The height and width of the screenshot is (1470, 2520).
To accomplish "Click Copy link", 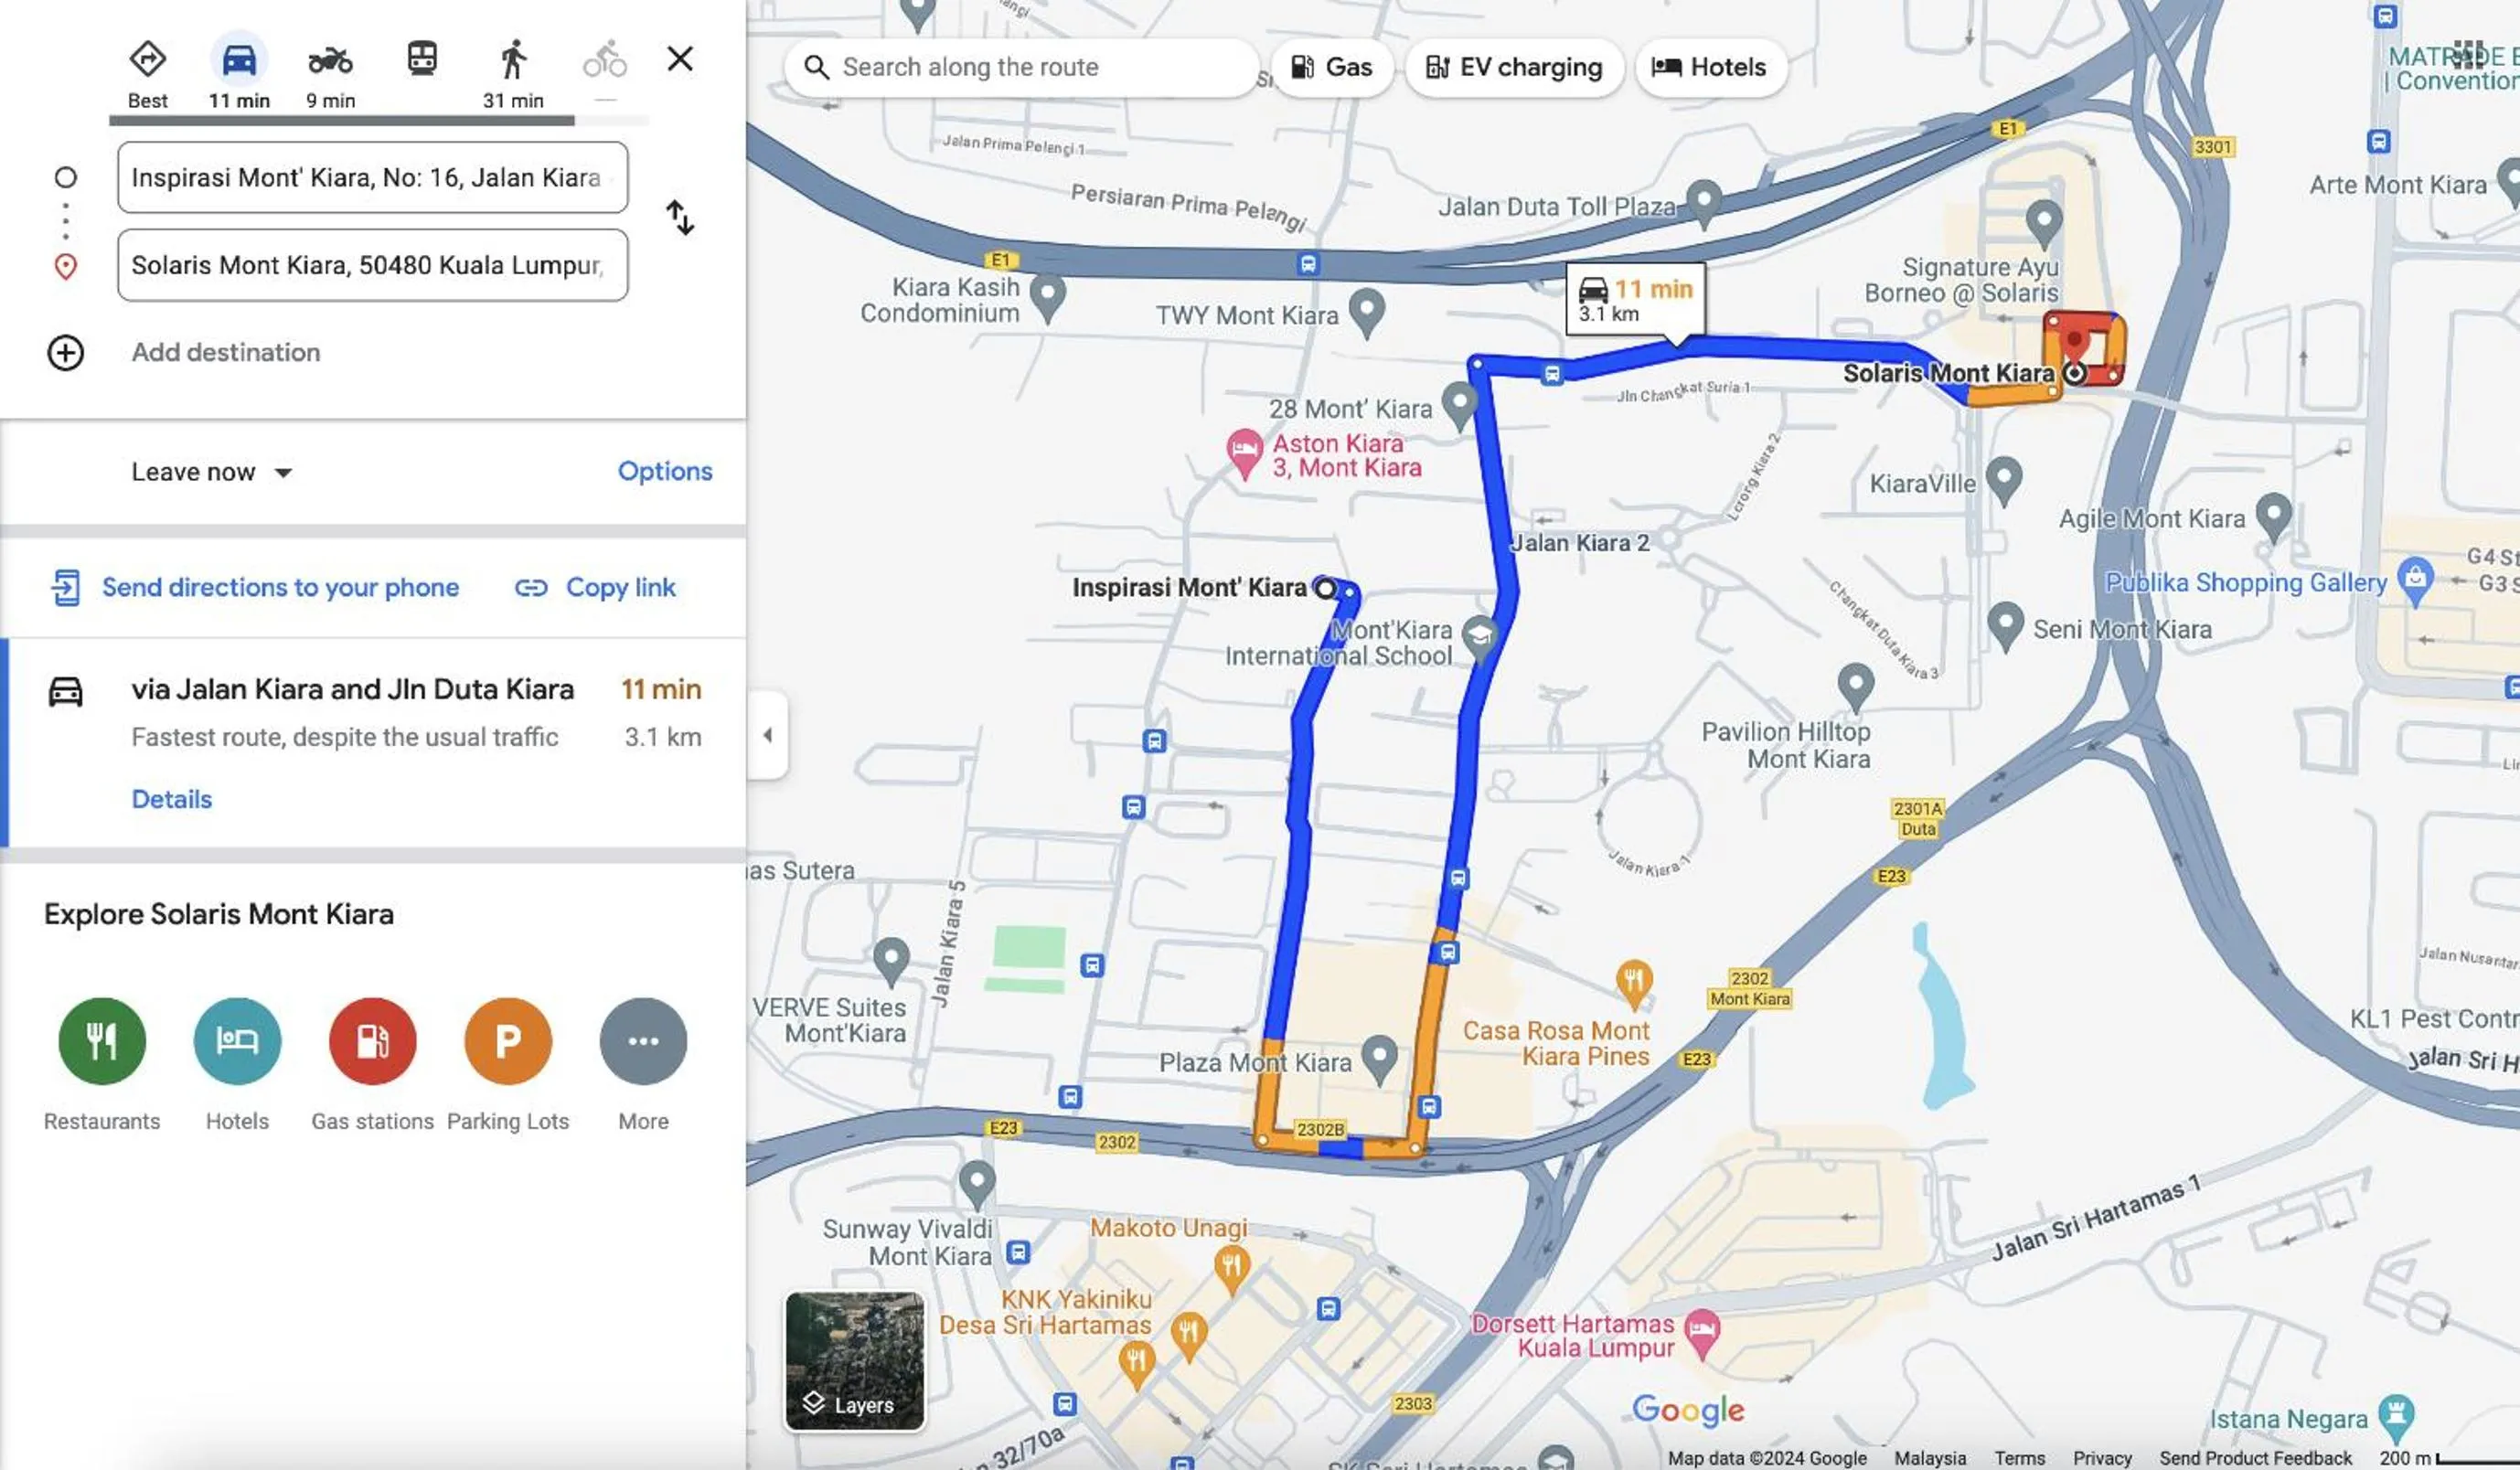I will [x=595, y=587].
